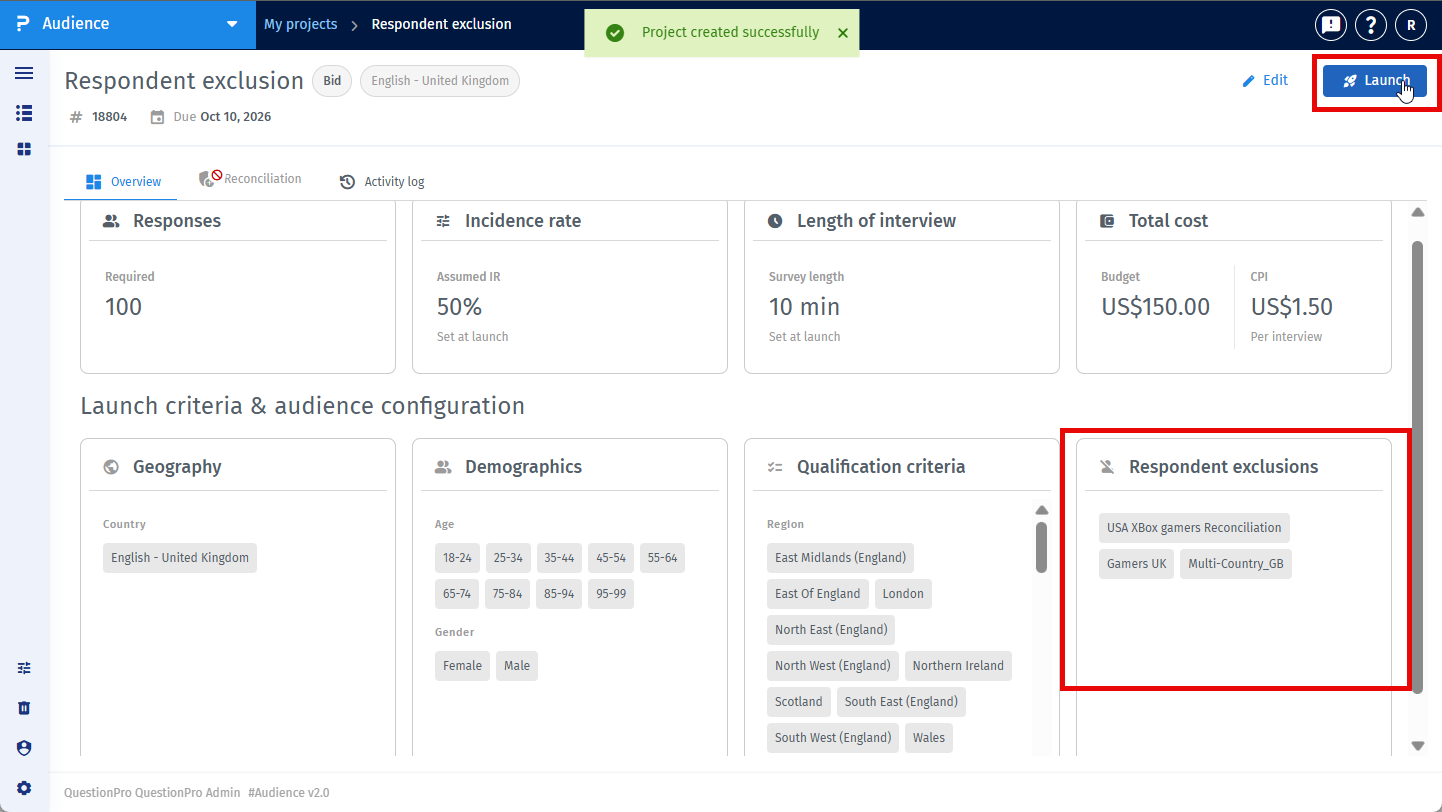
Task: Switch to the Activity log tab
Action: [x=382, y=182]
